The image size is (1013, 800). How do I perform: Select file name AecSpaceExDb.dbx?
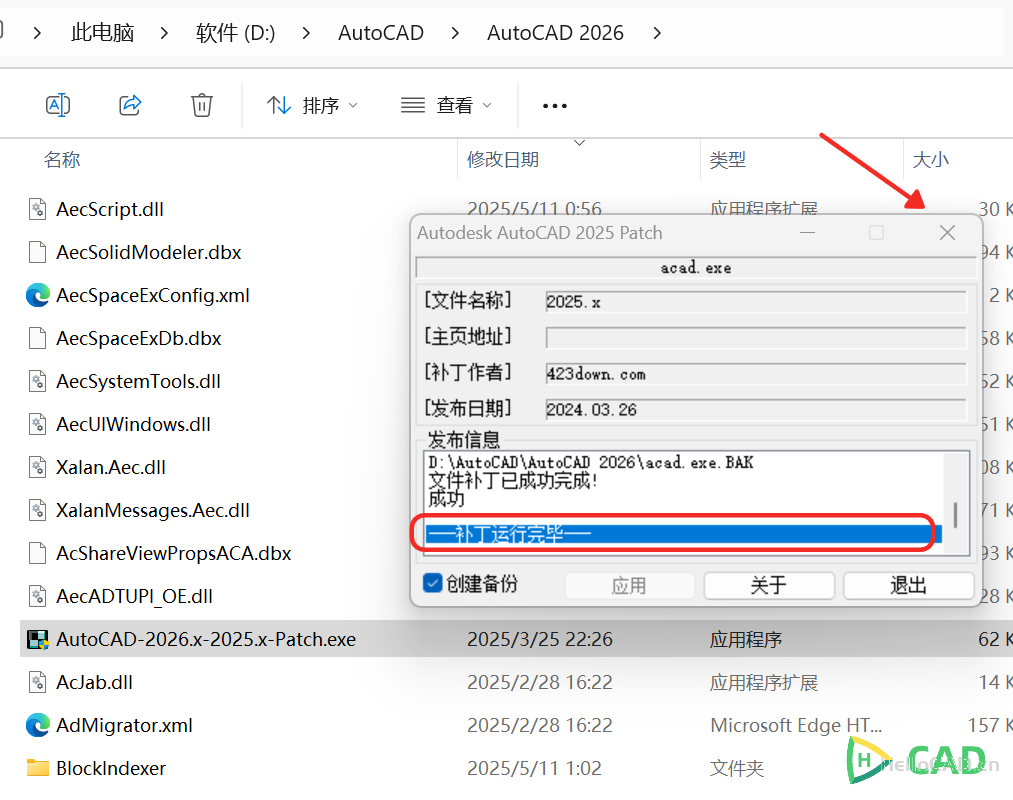138,338
